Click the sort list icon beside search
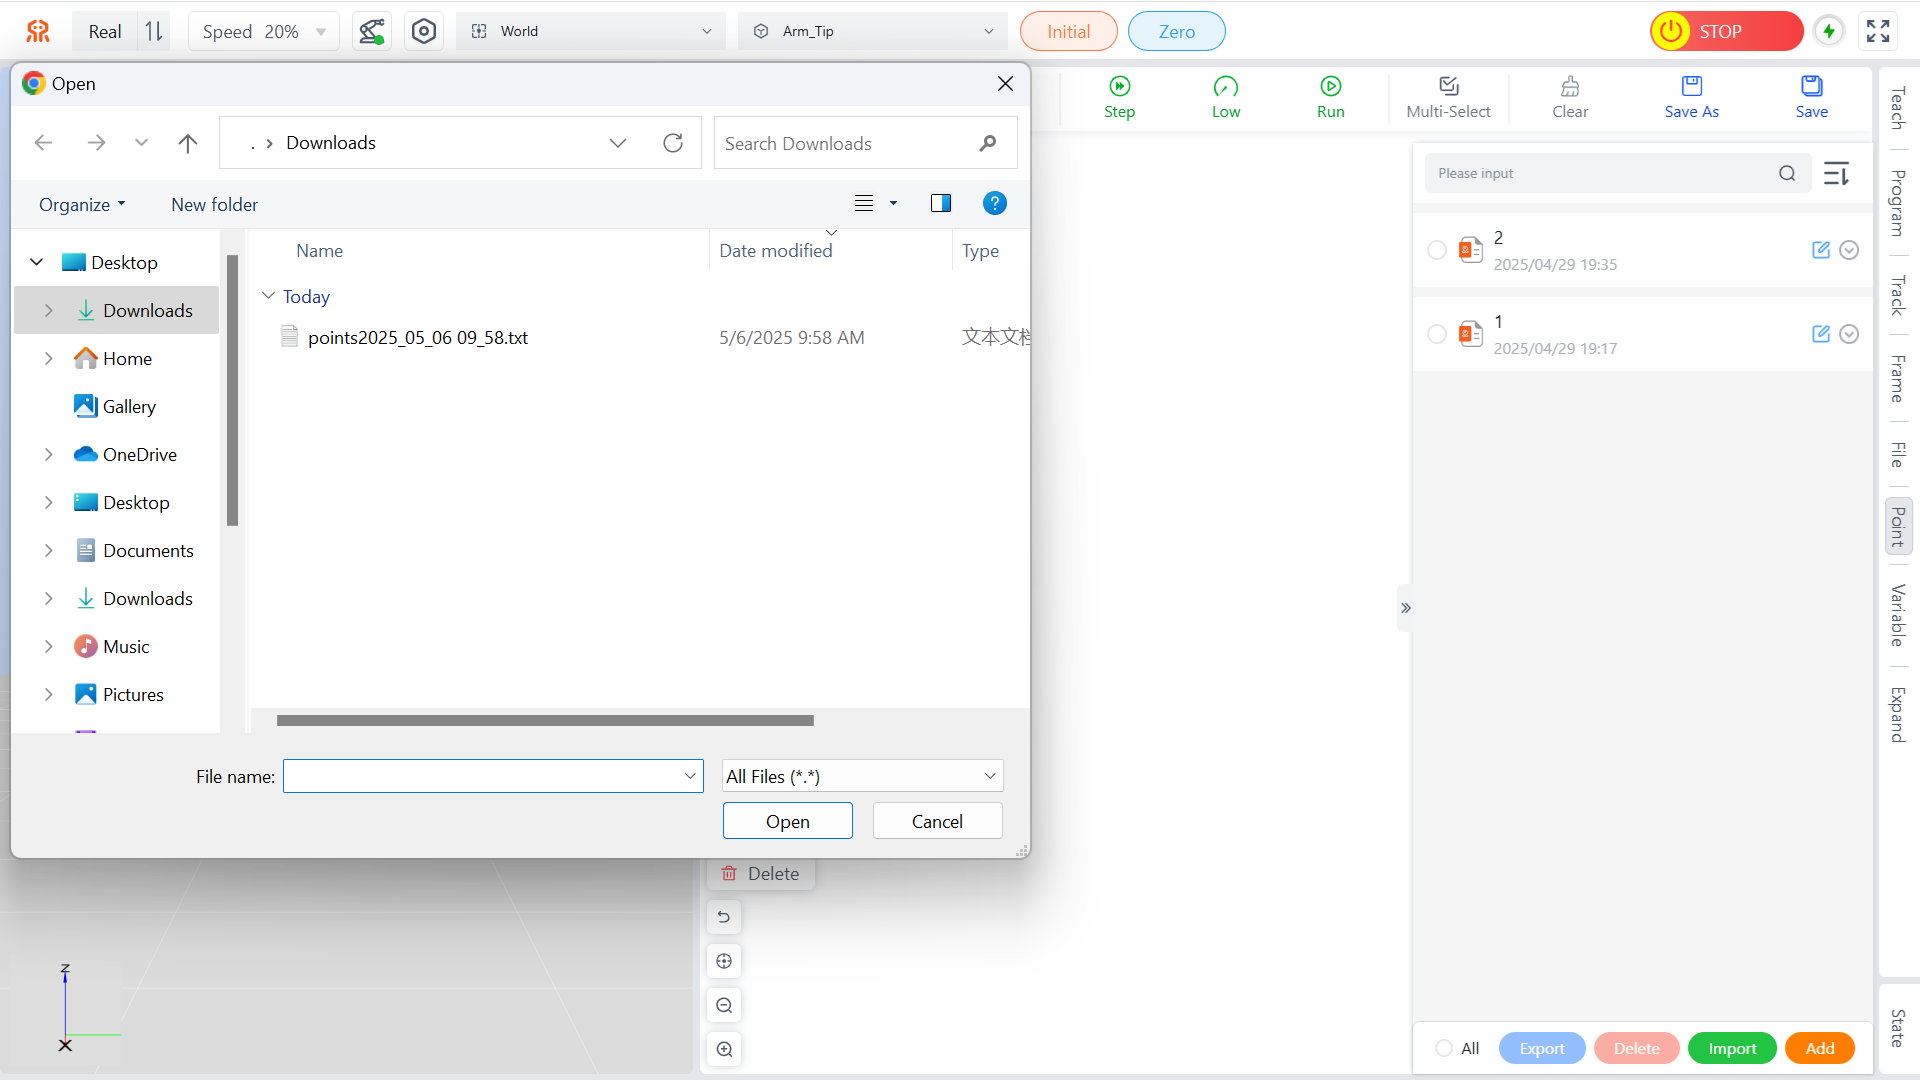This screenshot has height=1080, width=1920. (1836, 174)
